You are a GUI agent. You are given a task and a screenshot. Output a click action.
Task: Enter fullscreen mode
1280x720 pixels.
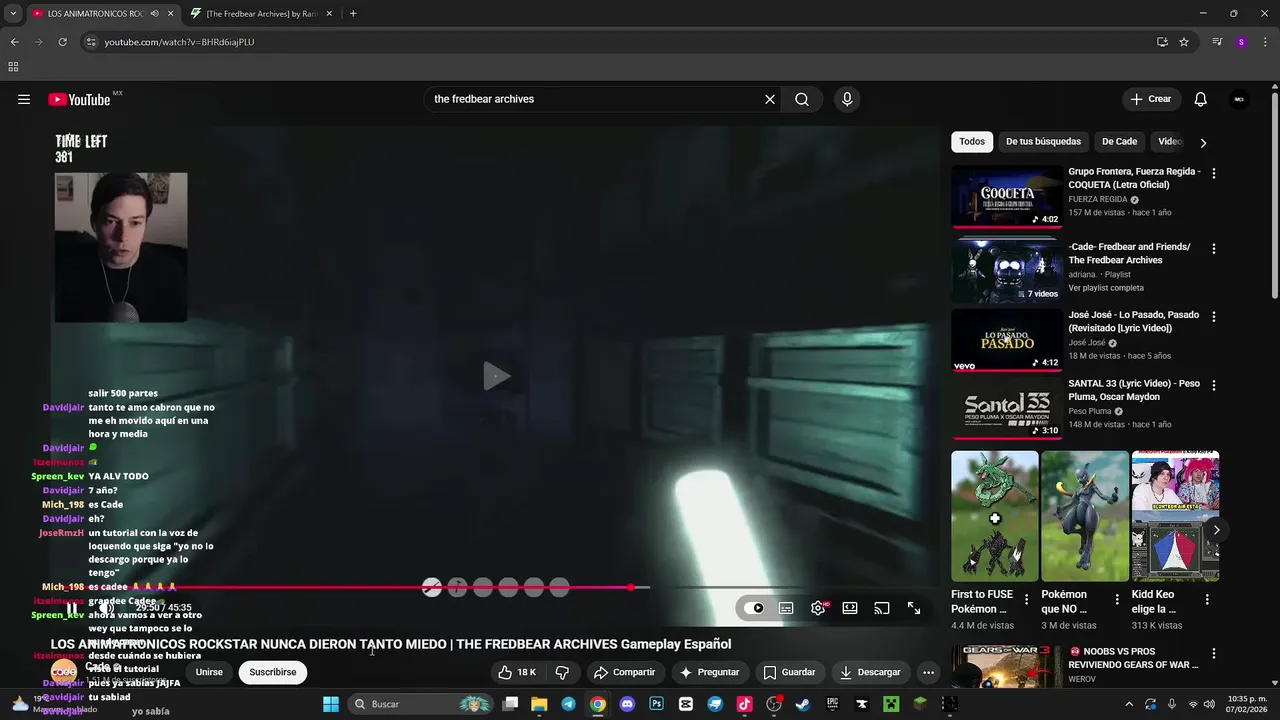[914, 608]
